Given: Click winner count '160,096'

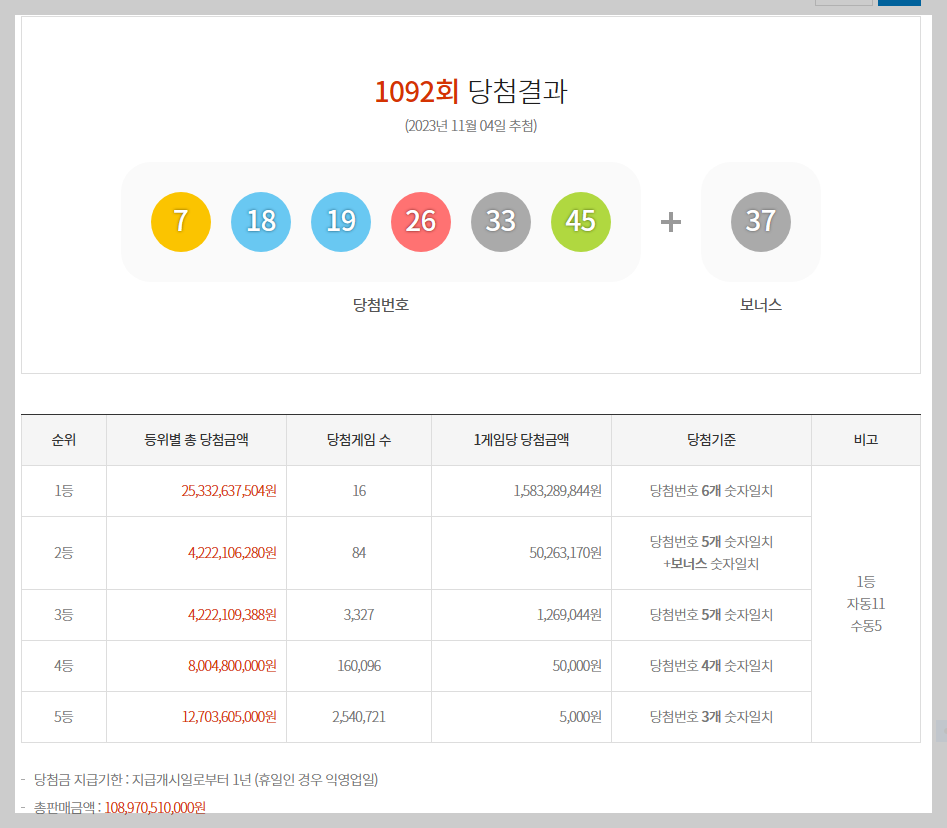Looking at the screenshot, I should [x=359, y=666].
